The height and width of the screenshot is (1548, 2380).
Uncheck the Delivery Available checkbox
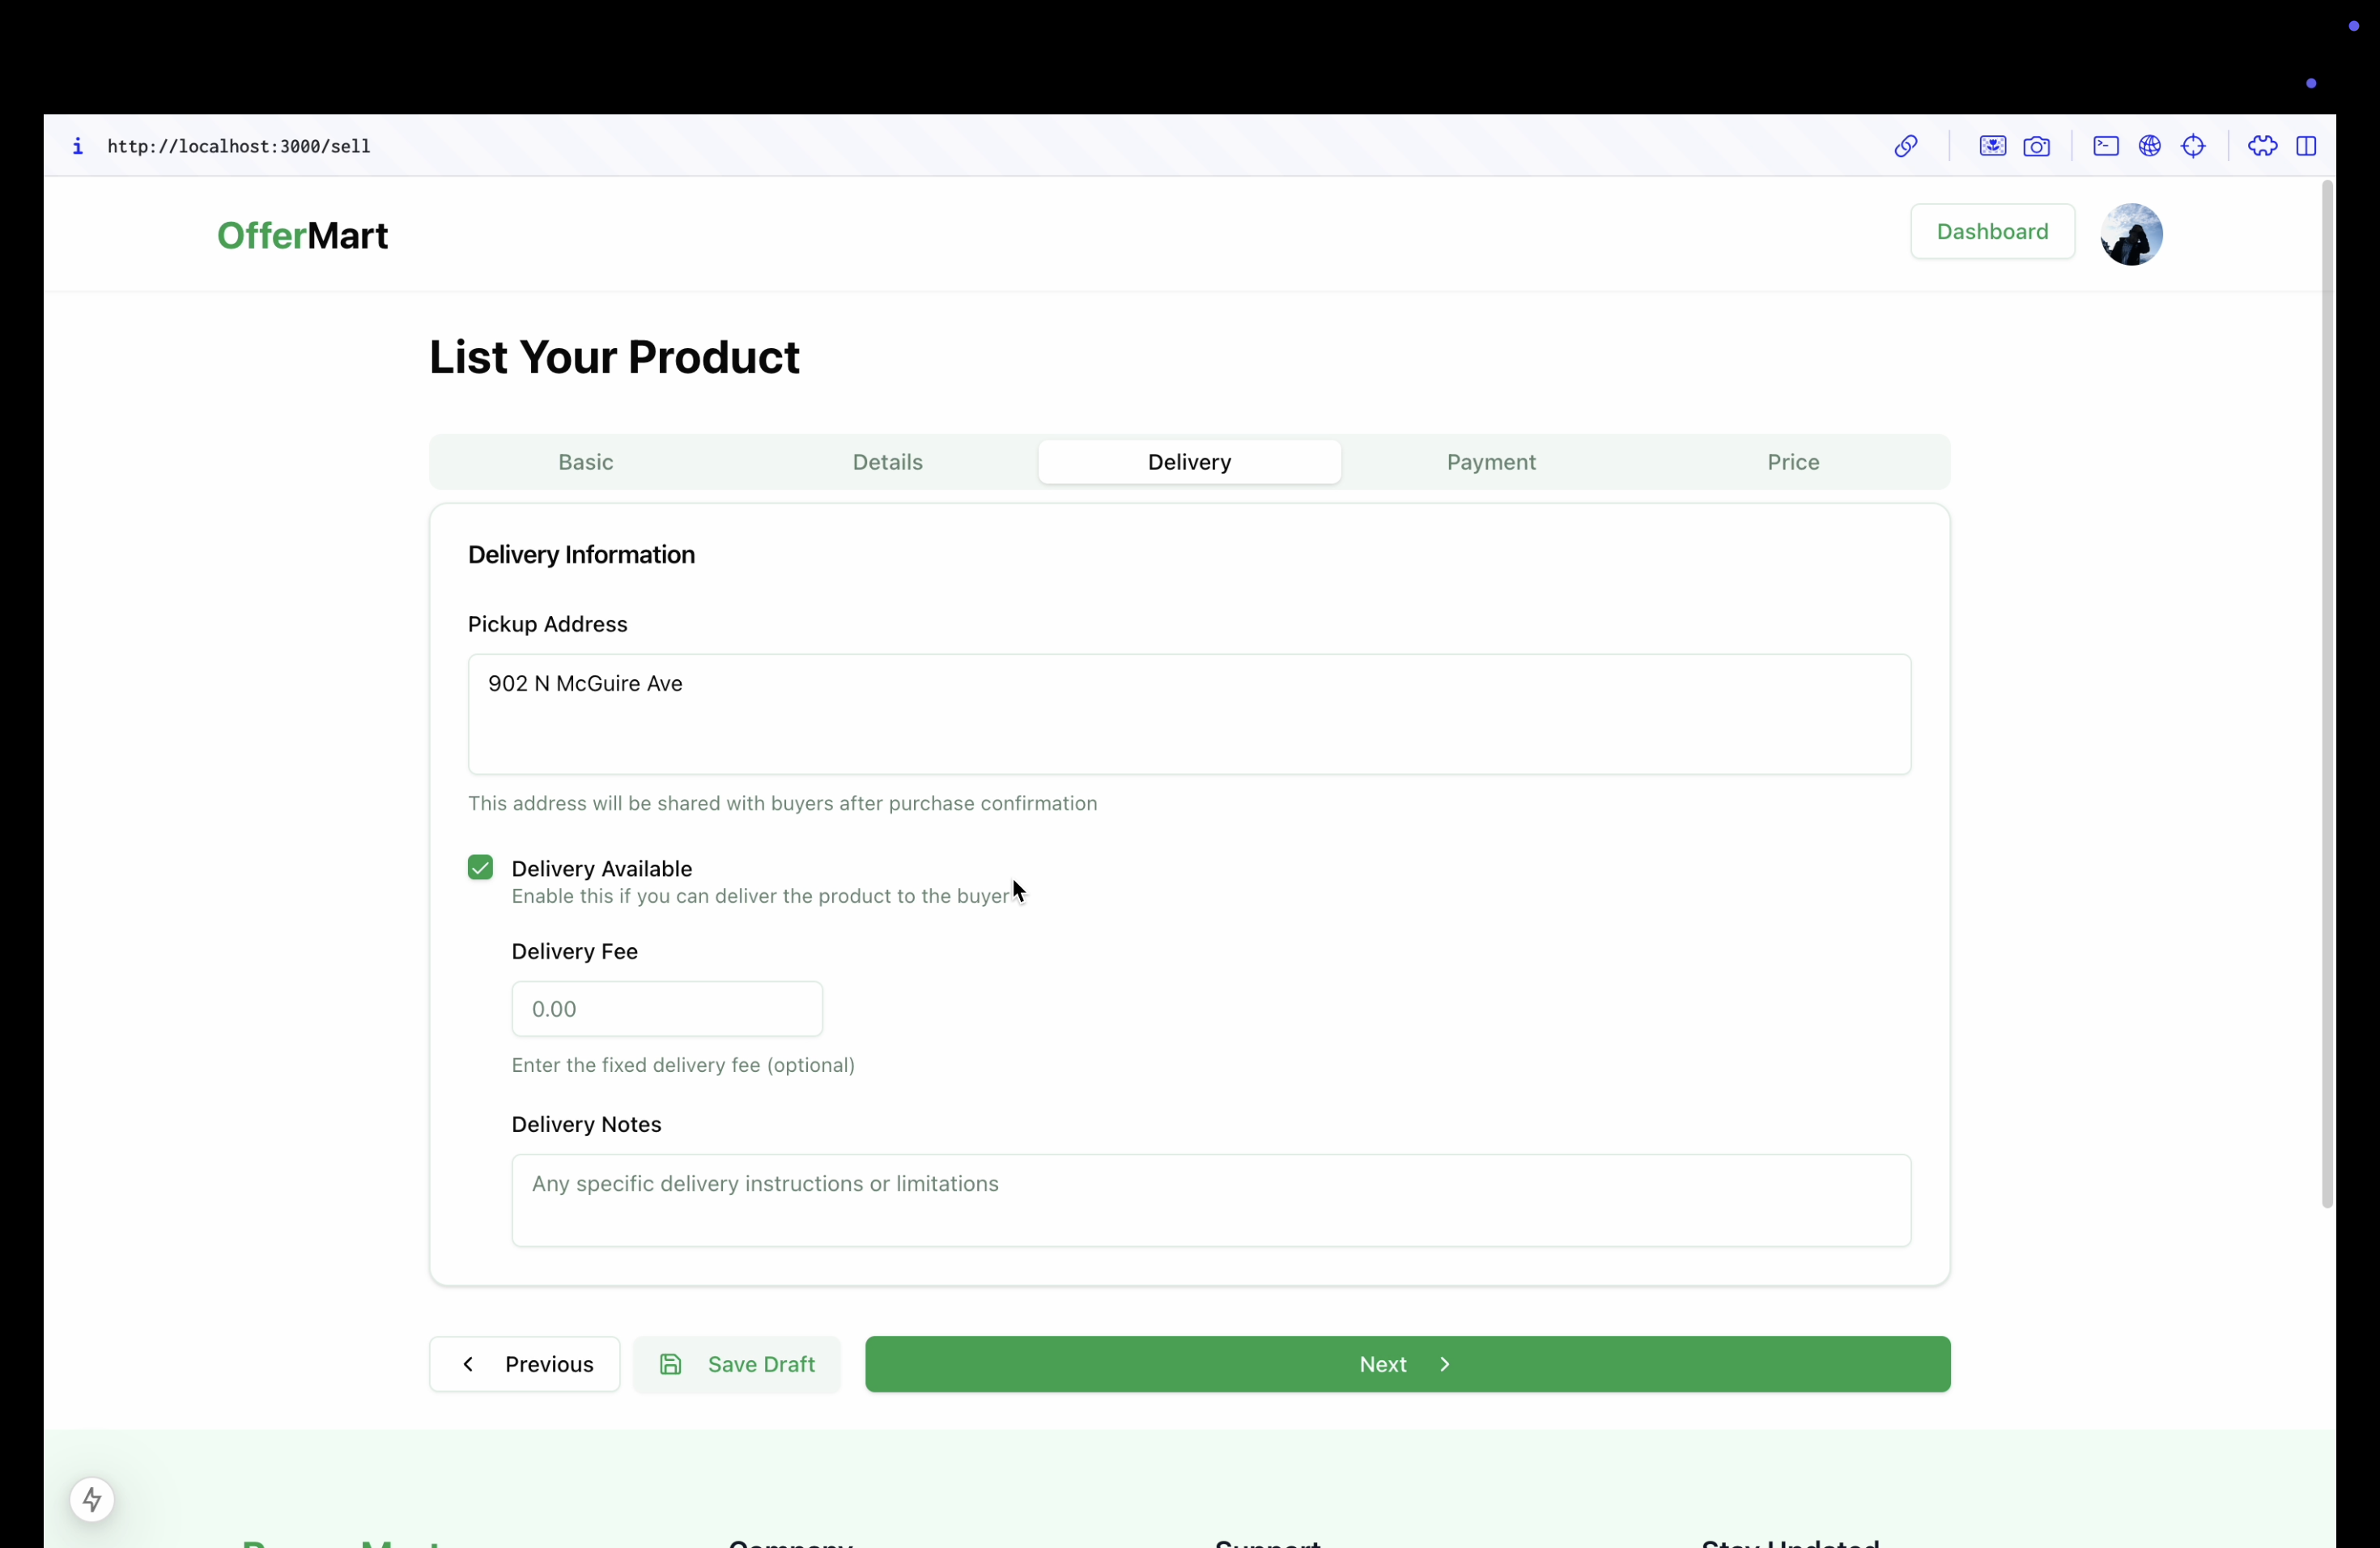[x=480, y=867]
